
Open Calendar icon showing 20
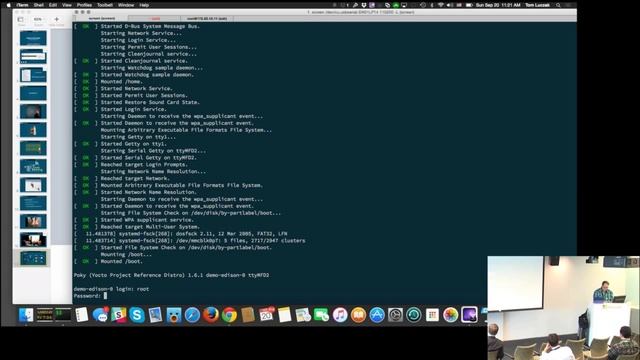266,315
